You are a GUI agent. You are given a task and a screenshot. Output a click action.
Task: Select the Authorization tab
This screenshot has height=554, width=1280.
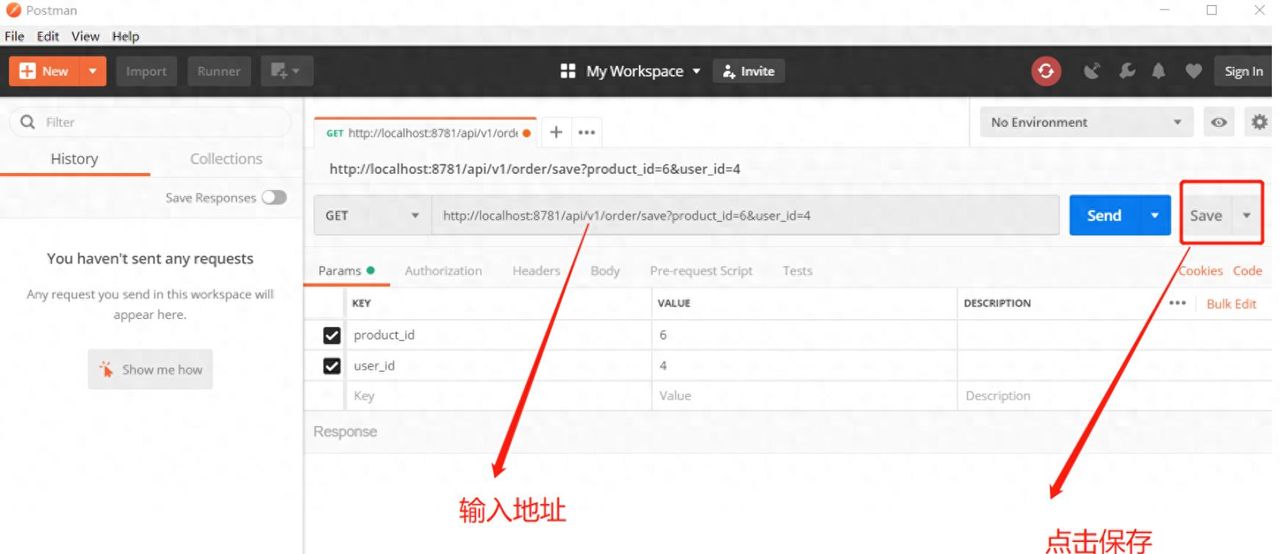pos(443,271)
